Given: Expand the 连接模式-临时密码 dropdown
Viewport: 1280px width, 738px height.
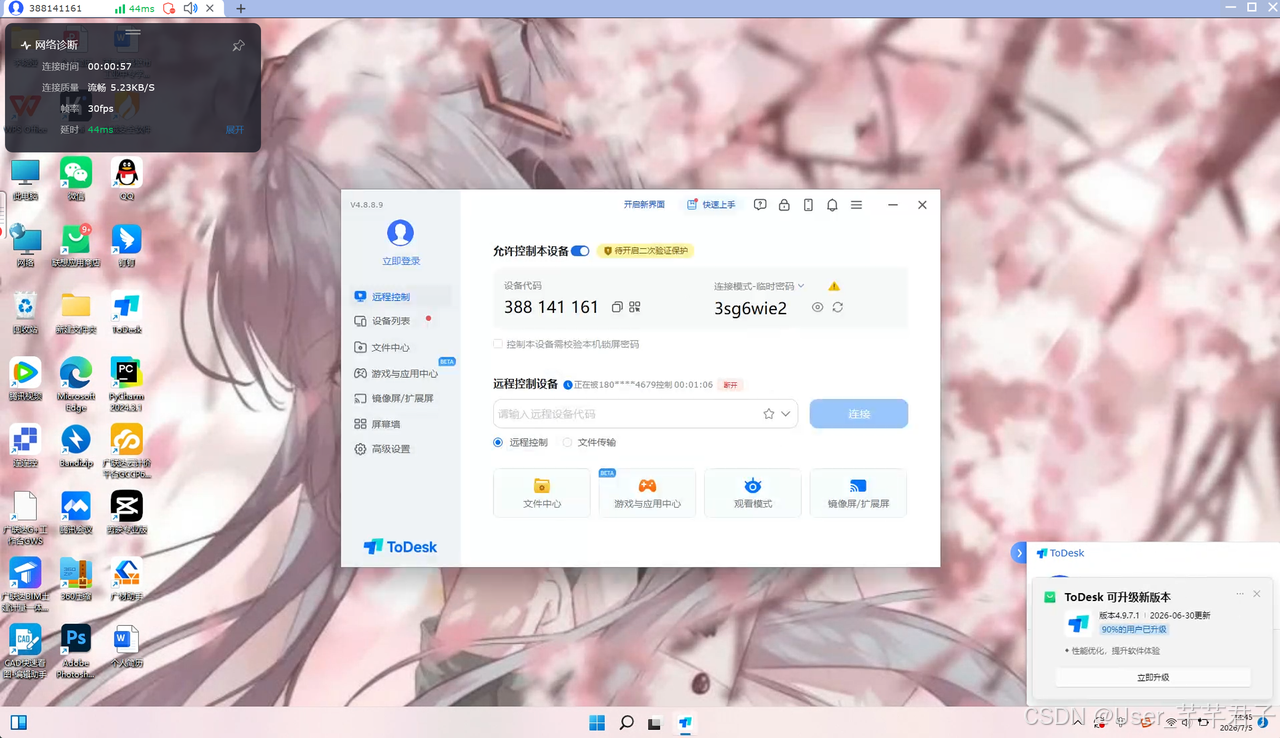Looking at the screenshot, I should click(x=759, y=286).
